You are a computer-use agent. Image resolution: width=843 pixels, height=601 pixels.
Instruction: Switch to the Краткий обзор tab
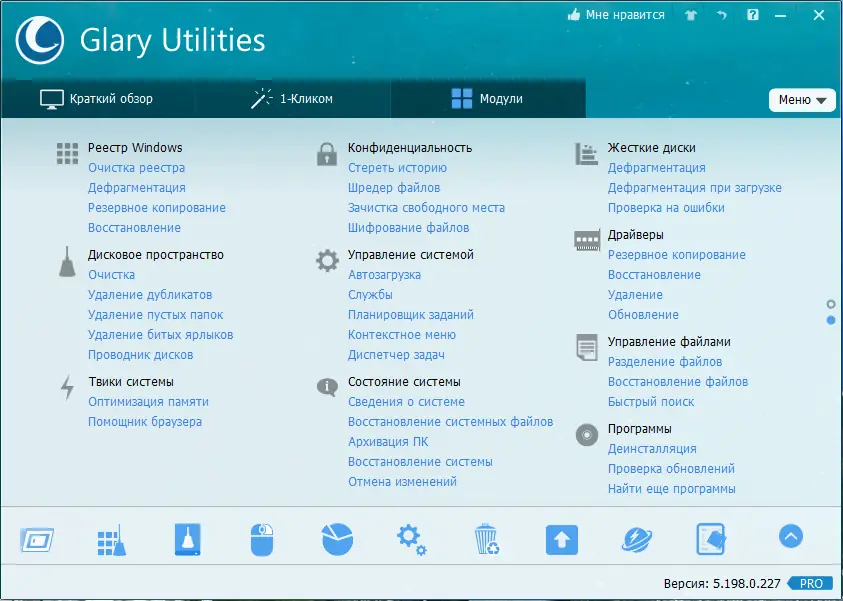coord(97,99)
